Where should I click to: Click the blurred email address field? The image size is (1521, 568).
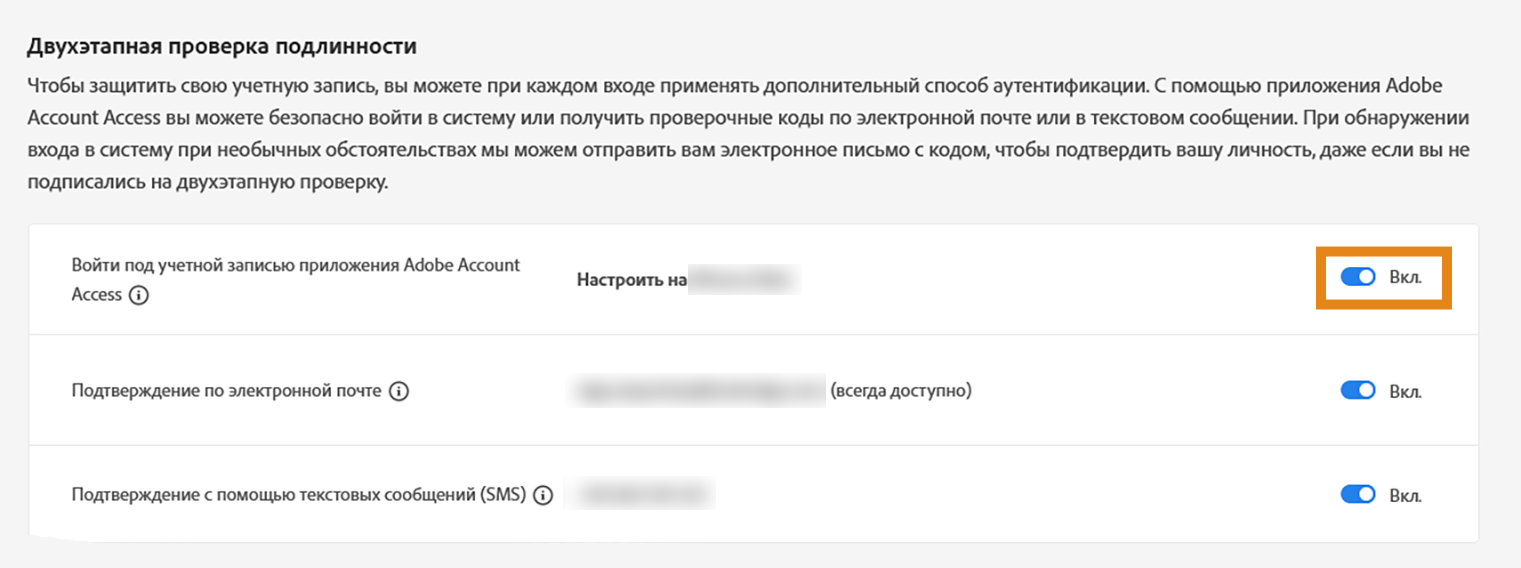(x=697, y=391)
